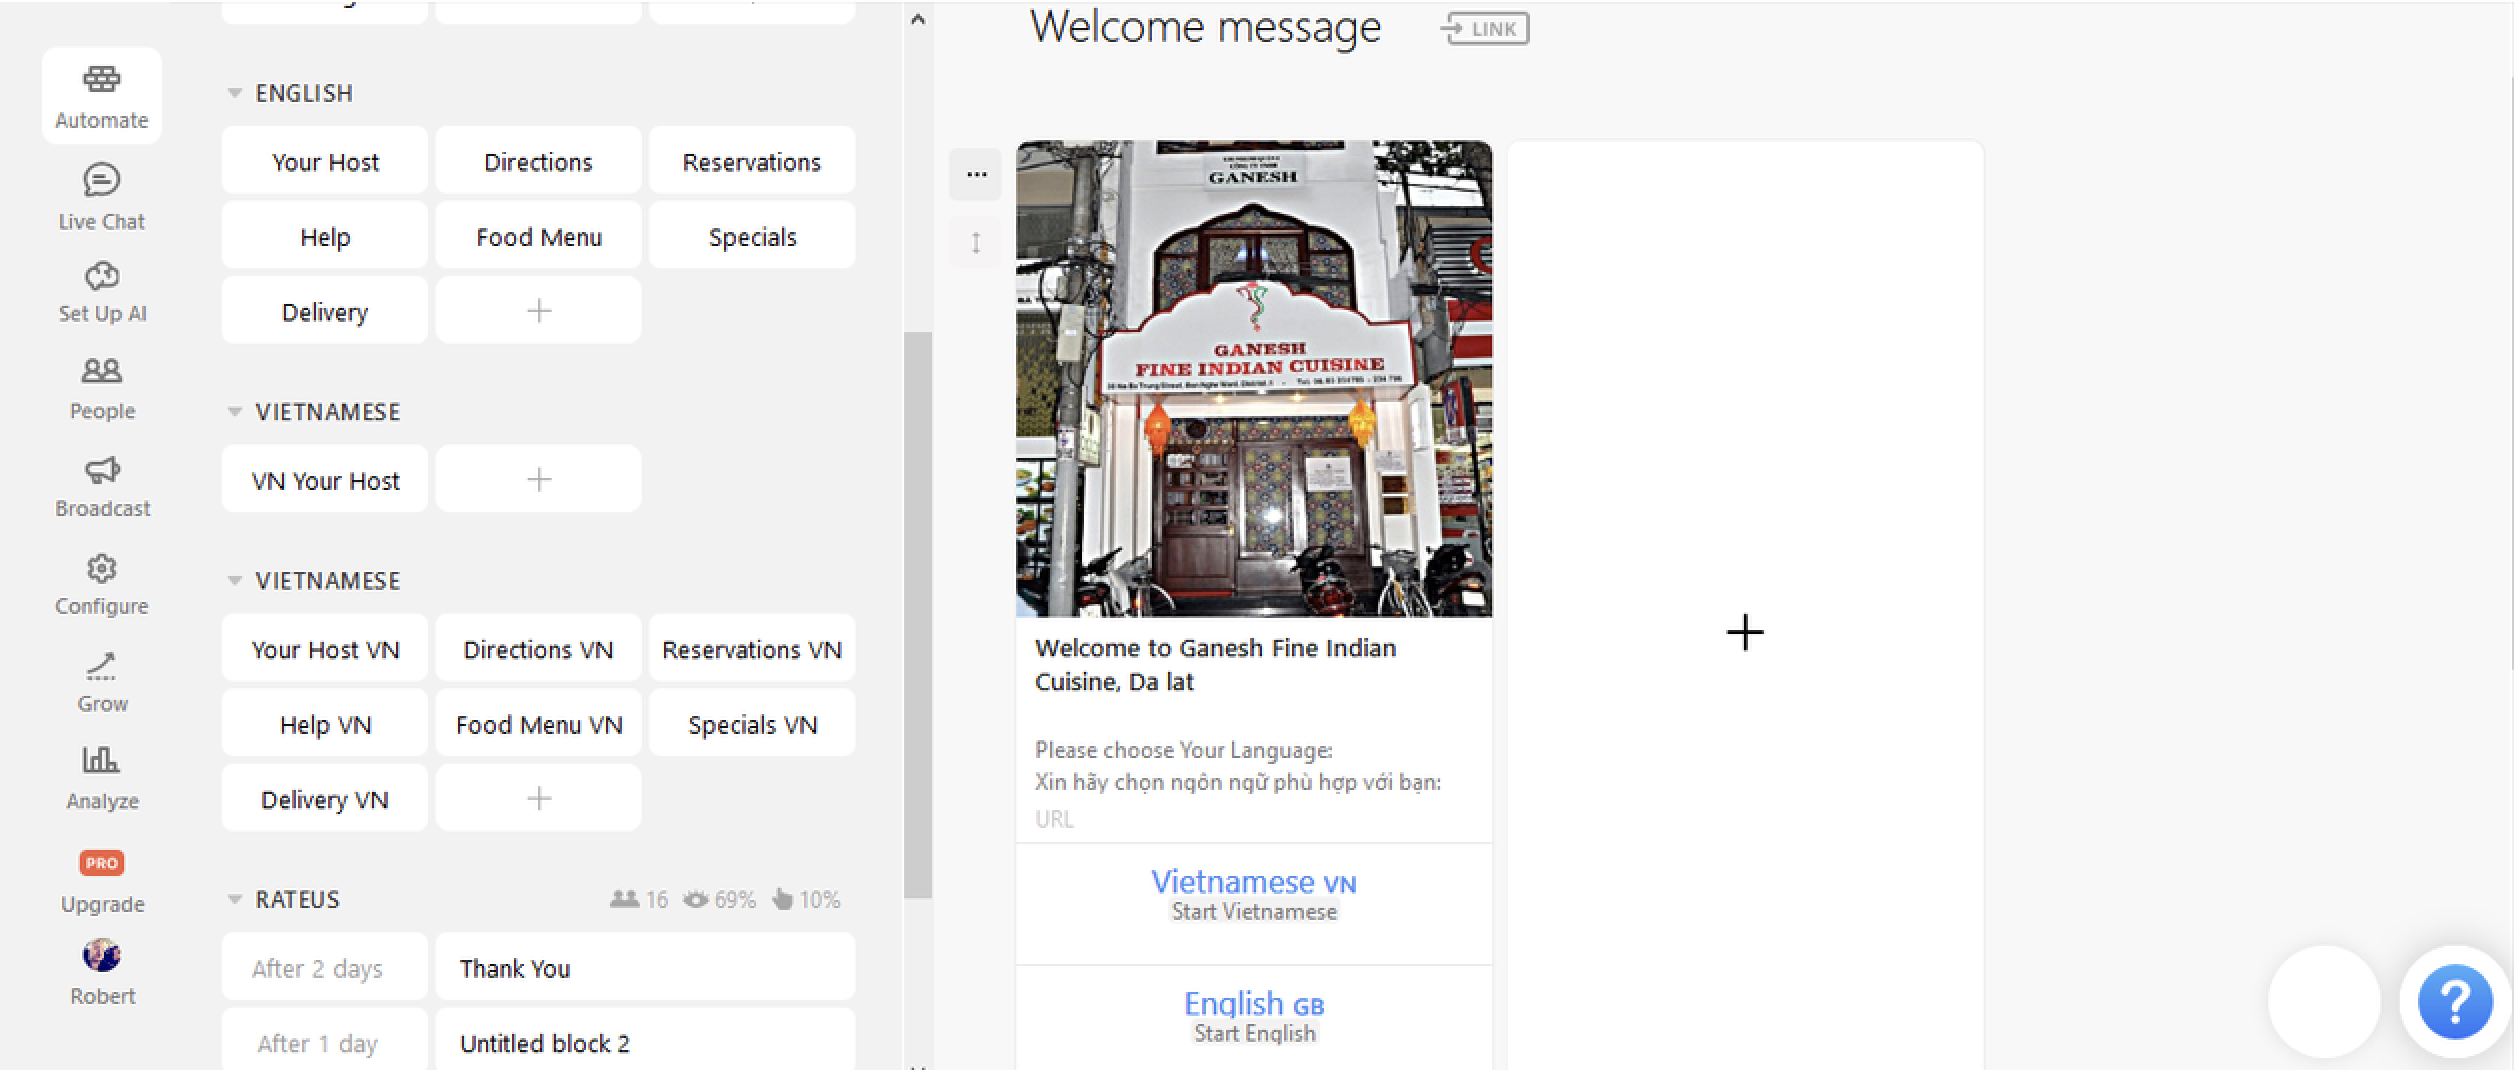The image size is (2514, 1070).
Task: Collapse the first VIETNAMESE group
Action: 235,412
